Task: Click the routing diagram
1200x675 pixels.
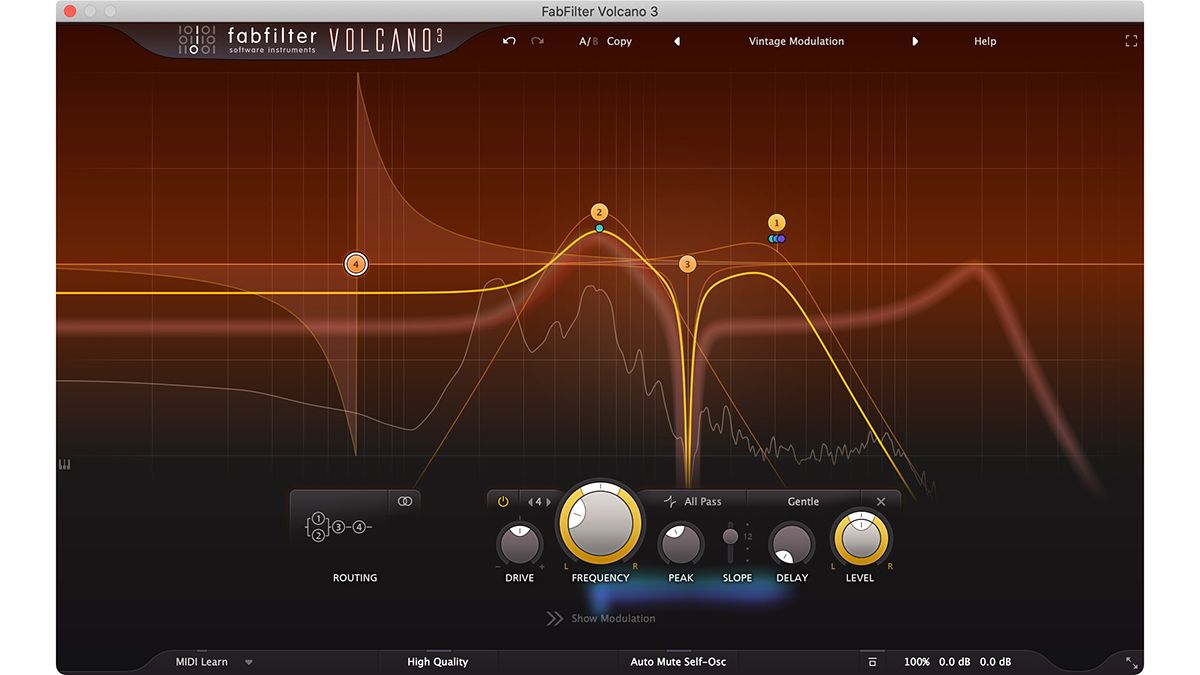Action: (x=339, y=526)
